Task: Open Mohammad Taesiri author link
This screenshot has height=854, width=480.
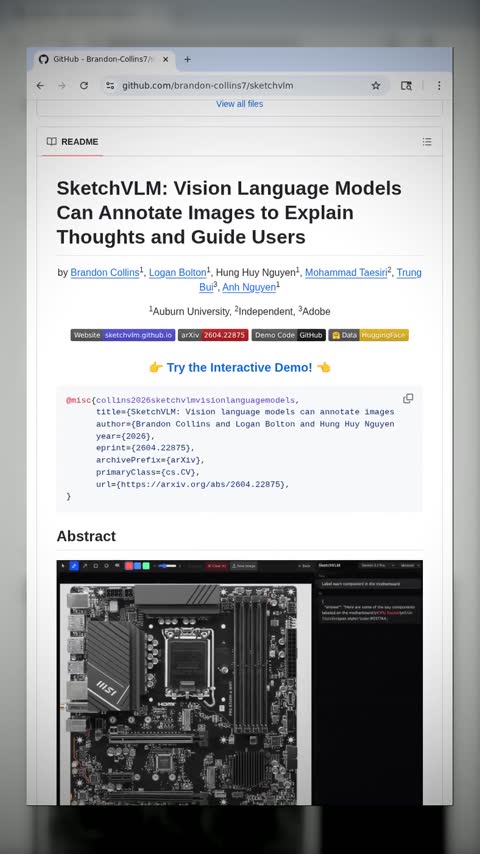Action: point(346,272)
